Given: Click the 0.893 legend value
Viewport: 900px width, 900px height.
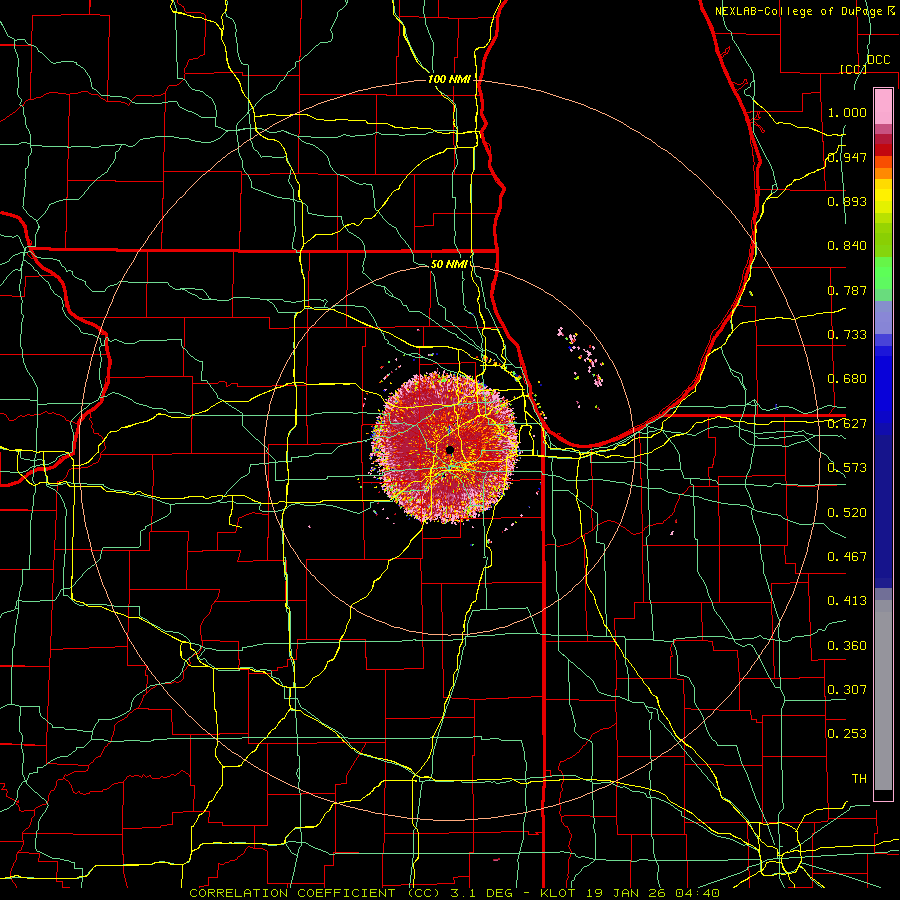Looking at the screenshot, I should (847, 201).
